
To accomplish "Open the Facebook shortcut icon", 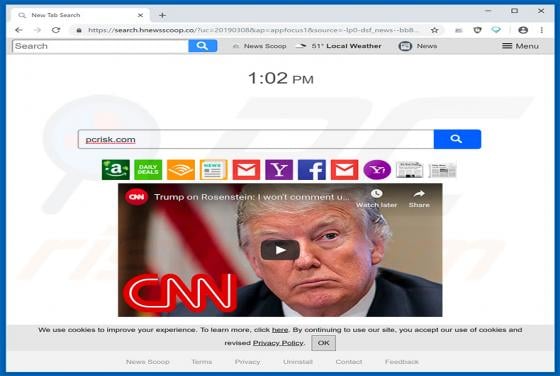I will (x=312, y=170).
